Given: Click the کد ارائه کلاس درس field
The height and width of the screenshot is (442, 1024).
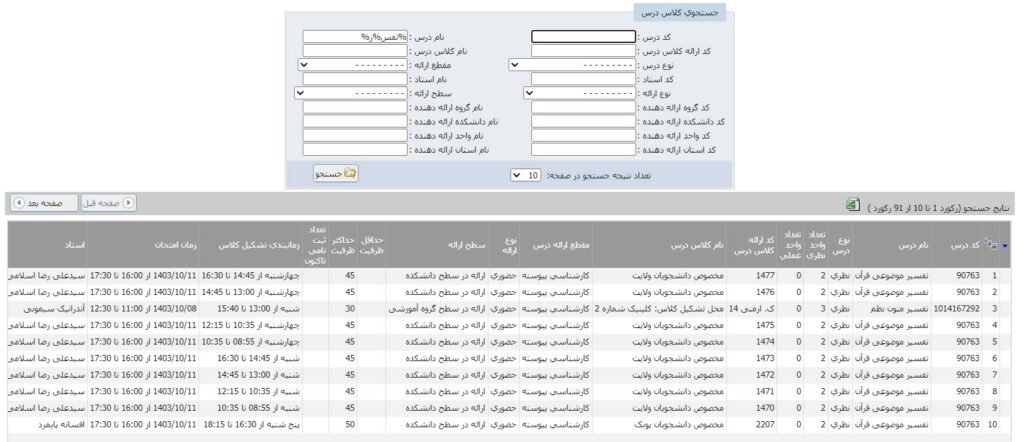Looking at the screenshot, I should (583, 51).
